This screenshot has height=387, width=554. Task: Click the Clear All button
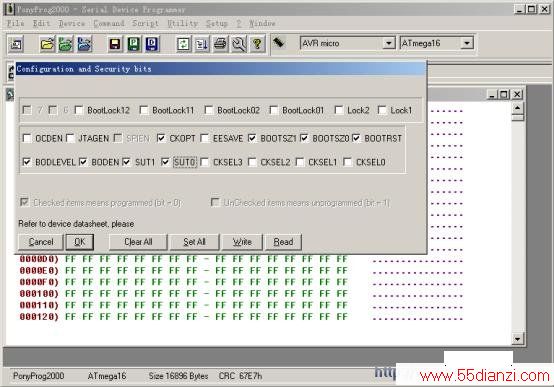(138, 242)
